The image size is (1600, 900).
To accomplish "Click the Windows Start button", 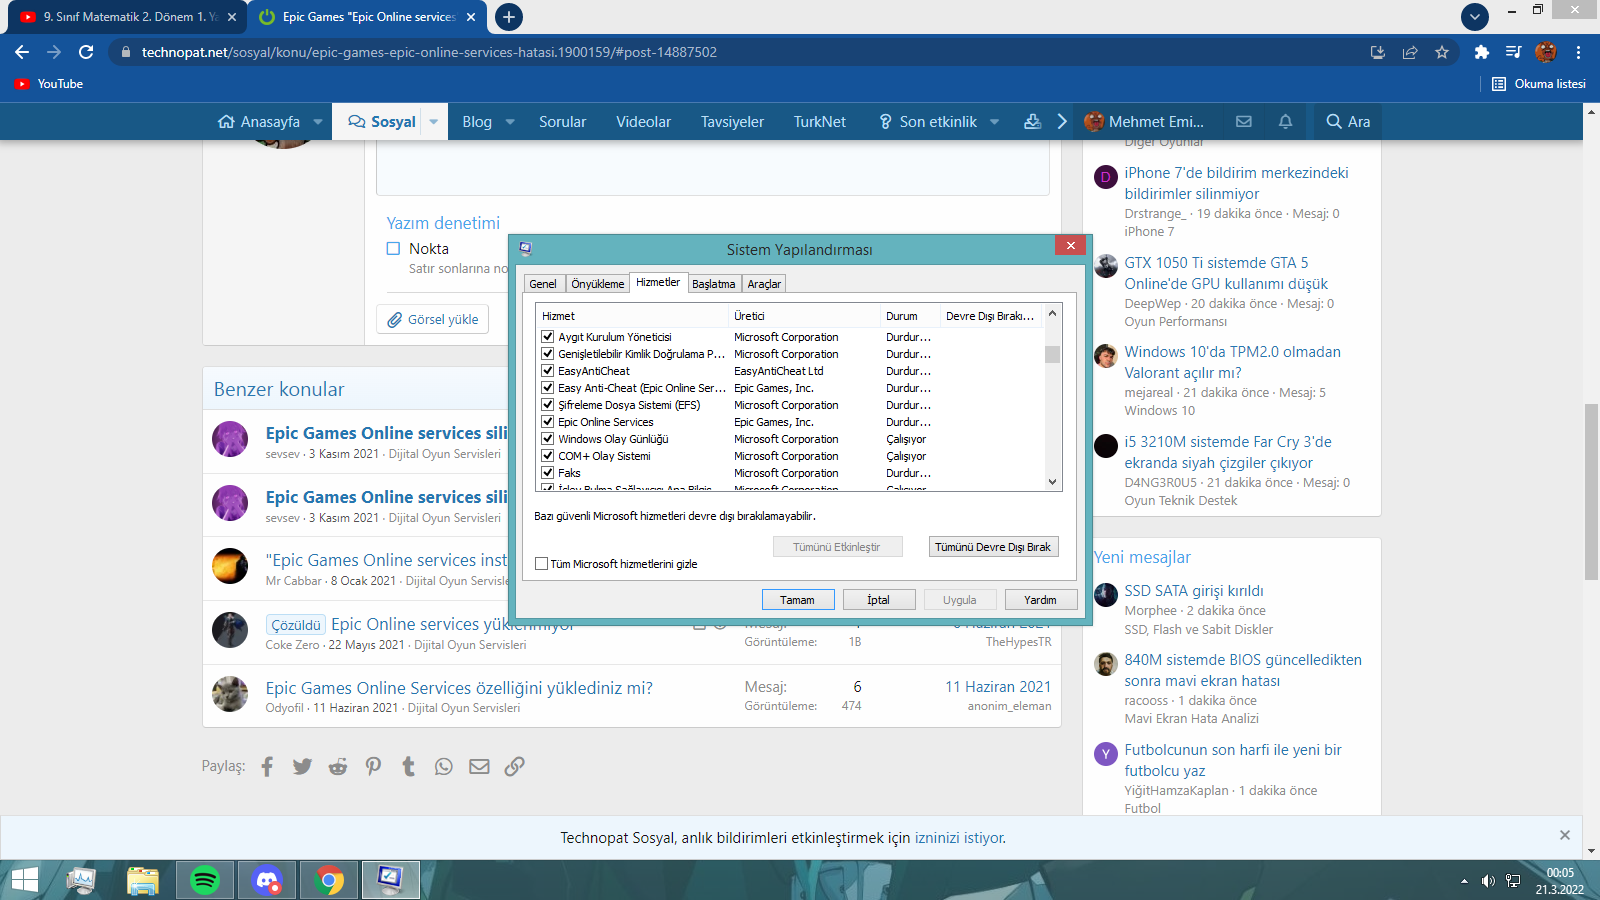I will (x=24, y=880).
